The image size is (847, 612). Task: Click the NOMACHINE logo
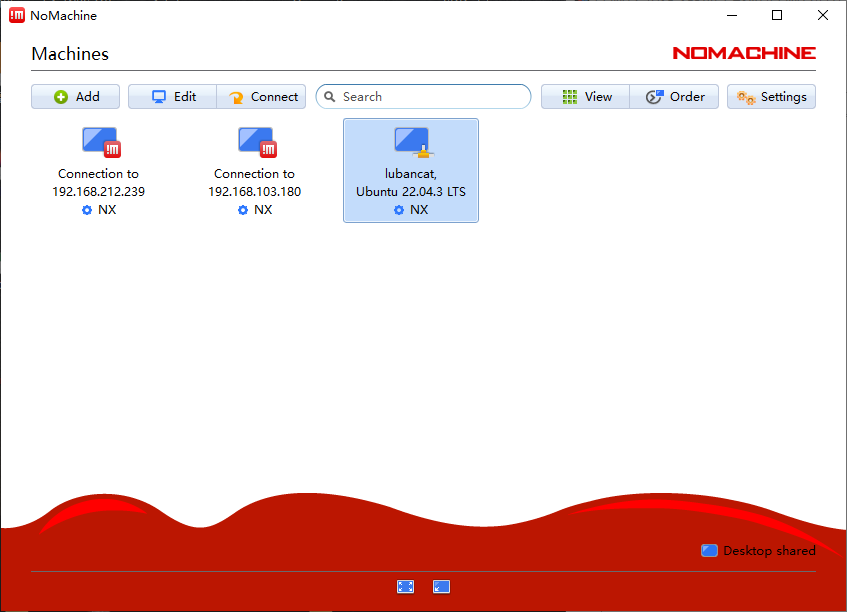click(x=744, y=53)
